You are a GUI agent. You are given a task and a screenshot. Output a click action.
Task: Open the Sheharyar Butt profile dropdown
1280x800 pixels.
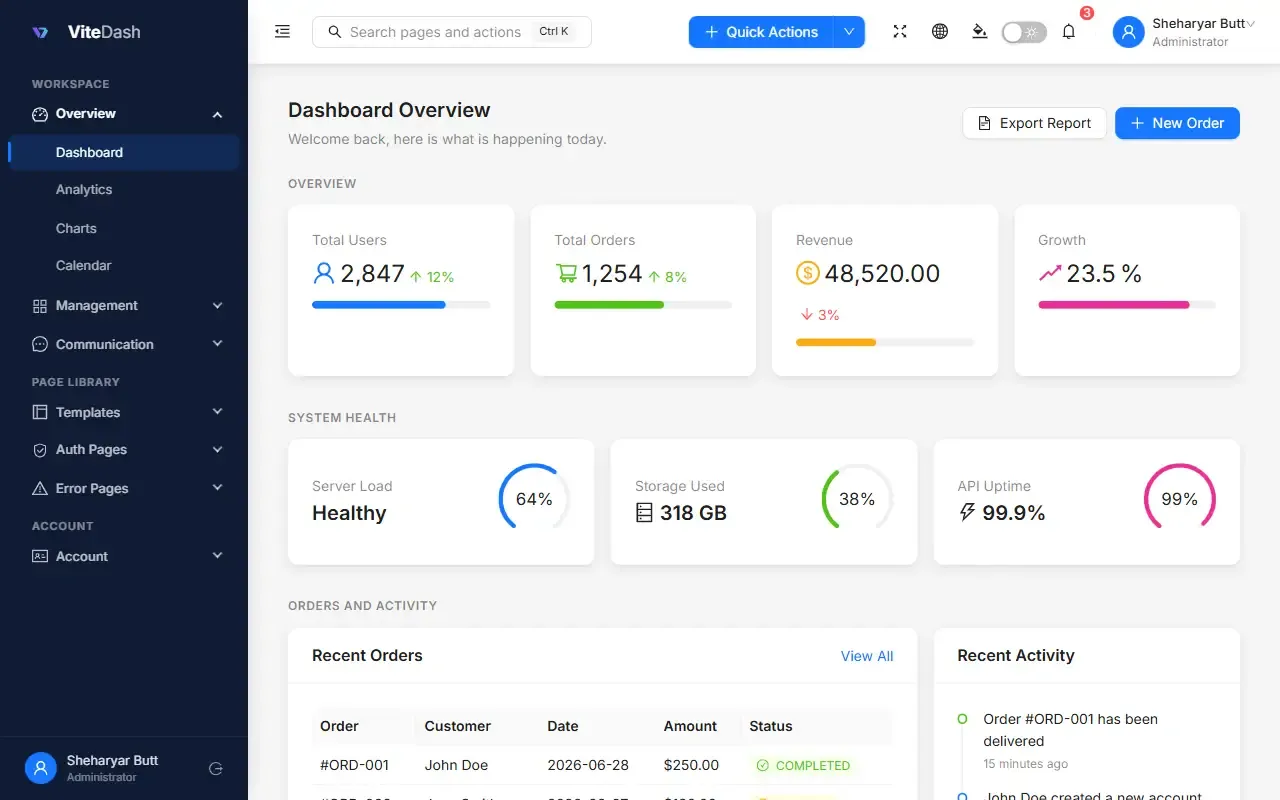pos(1185,32)
